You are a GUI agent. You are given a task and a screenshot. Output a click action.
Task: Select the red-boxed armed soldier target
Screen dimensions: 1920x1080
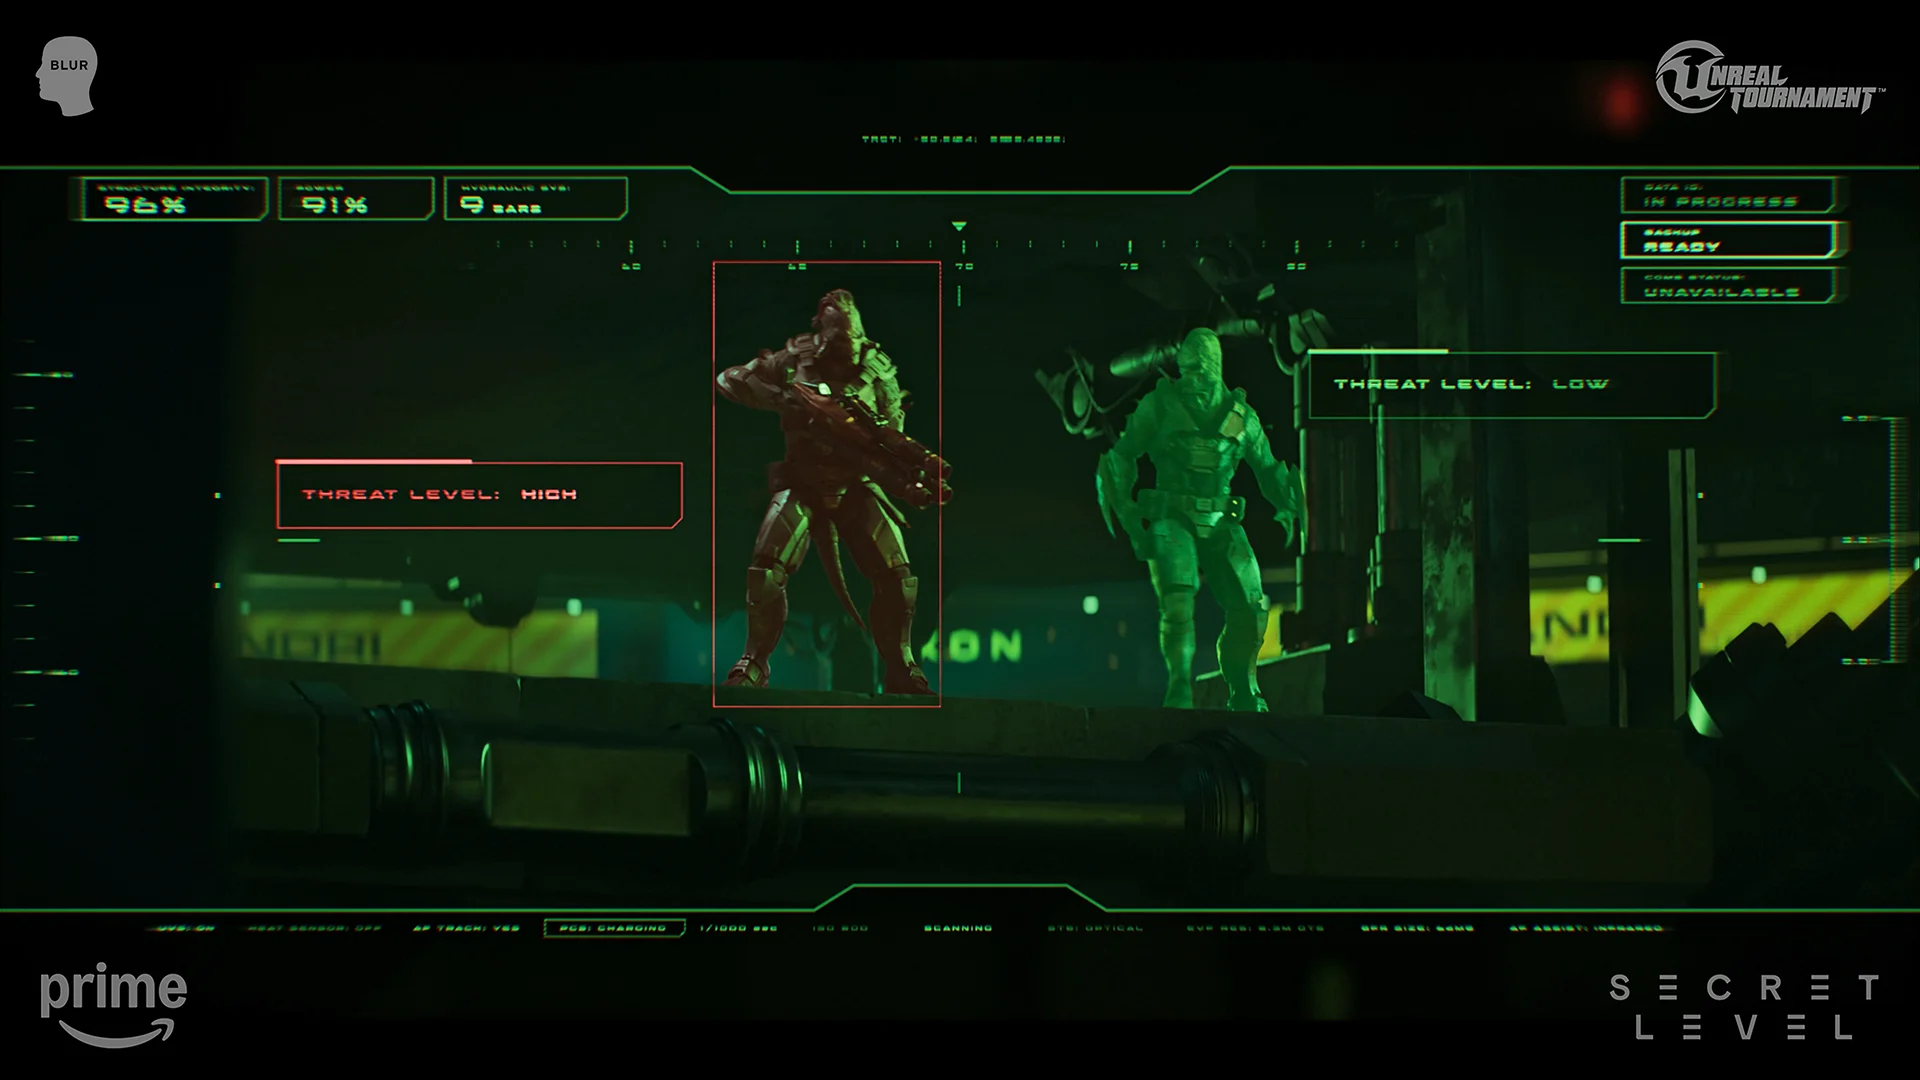826,484
